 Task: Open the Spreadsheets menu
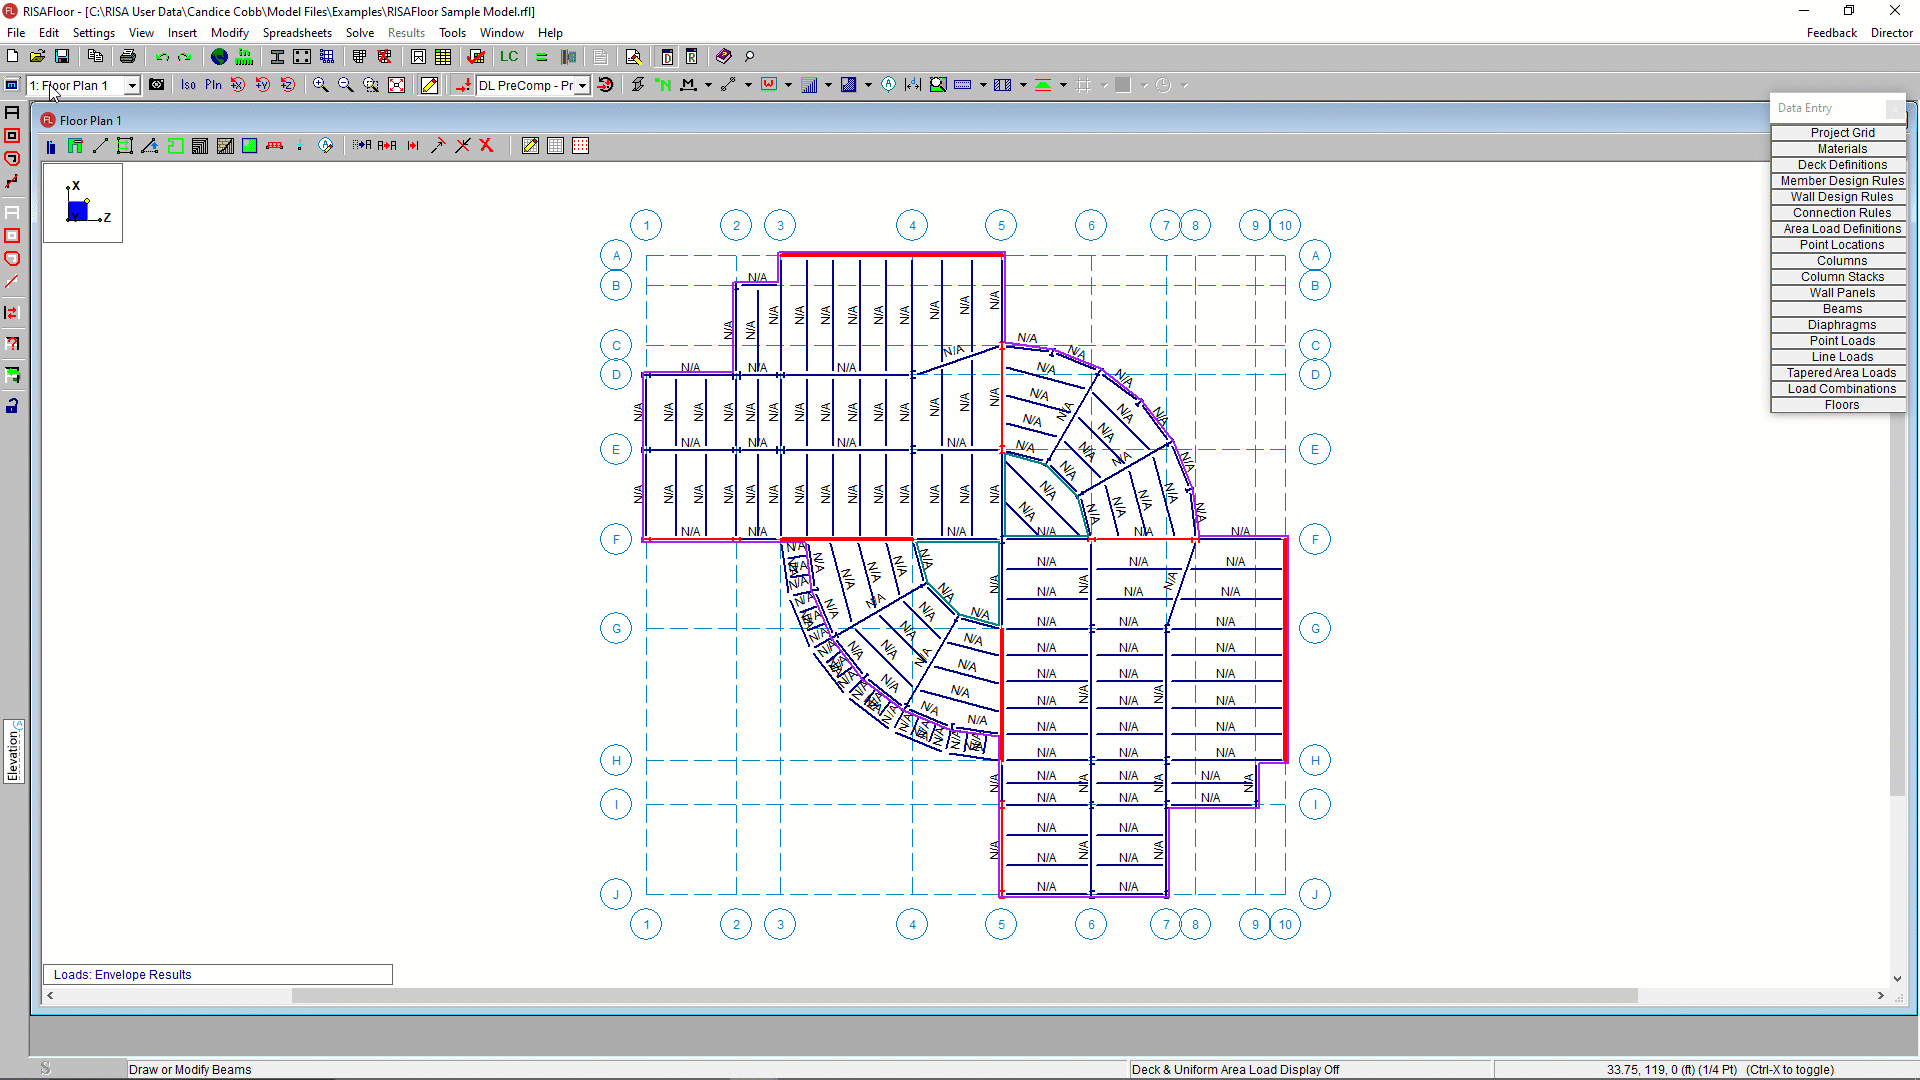296,33
